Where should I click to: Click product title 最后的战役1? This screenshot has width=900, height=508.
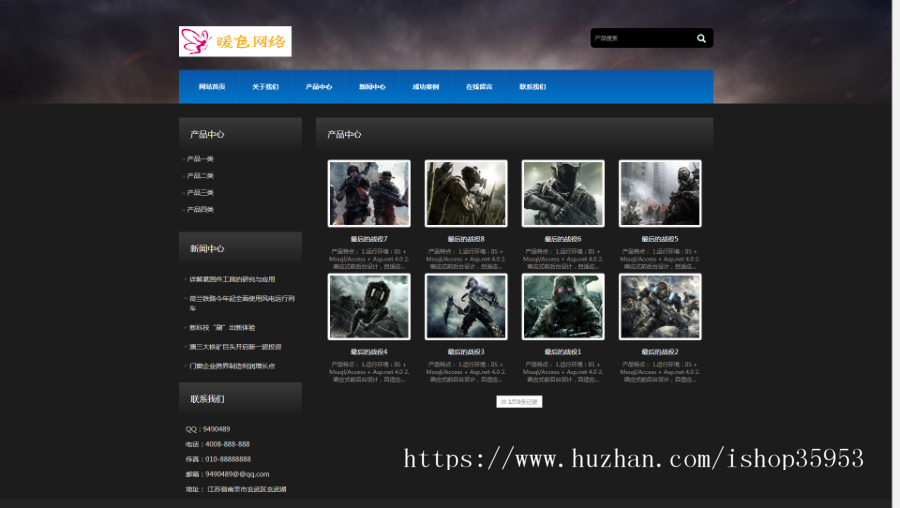point(563,352)
